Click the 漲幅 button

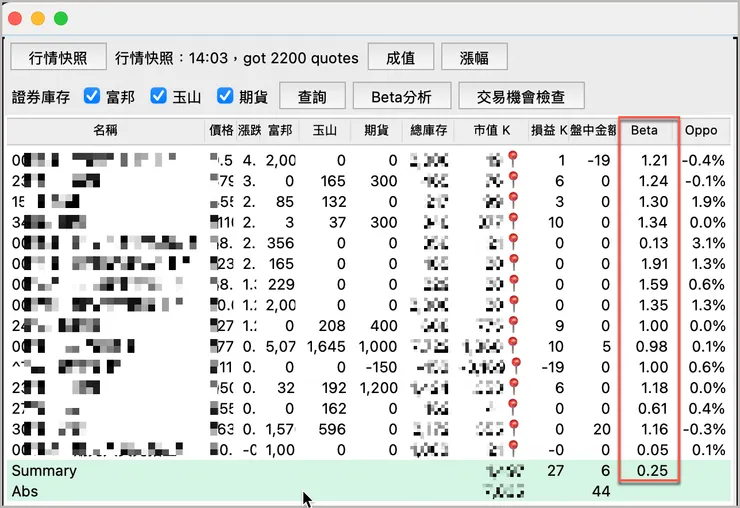coord(474,58)
